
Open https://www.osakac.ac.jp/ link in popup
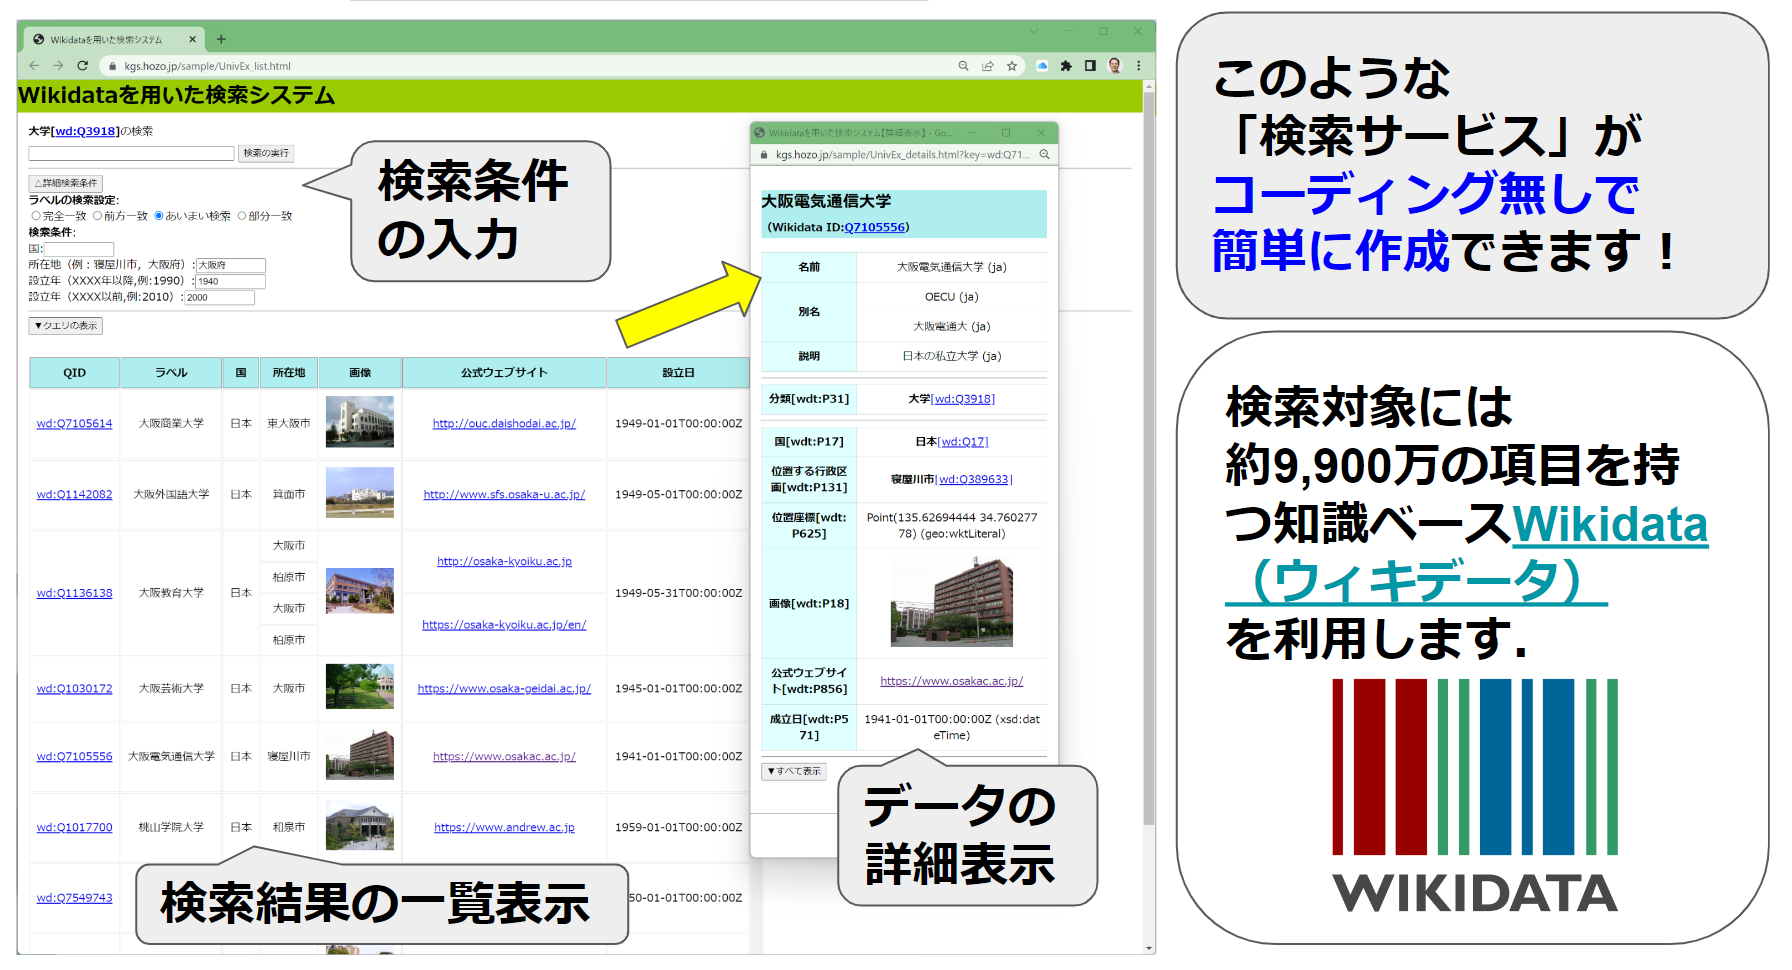[x=951, y=681]
